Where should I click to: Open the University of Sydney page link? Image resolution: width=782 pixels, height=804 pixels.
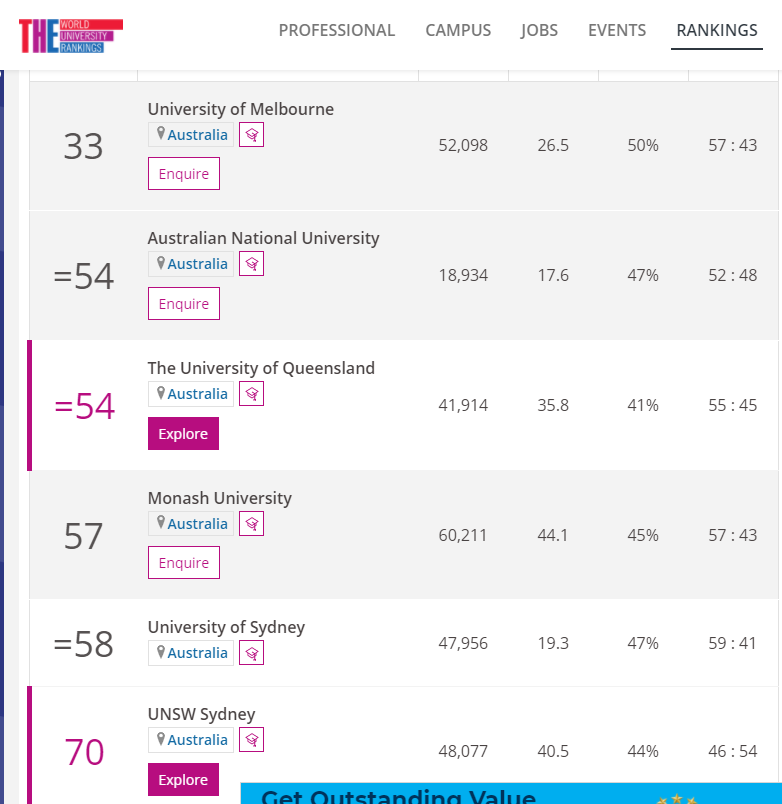(226, 627)
